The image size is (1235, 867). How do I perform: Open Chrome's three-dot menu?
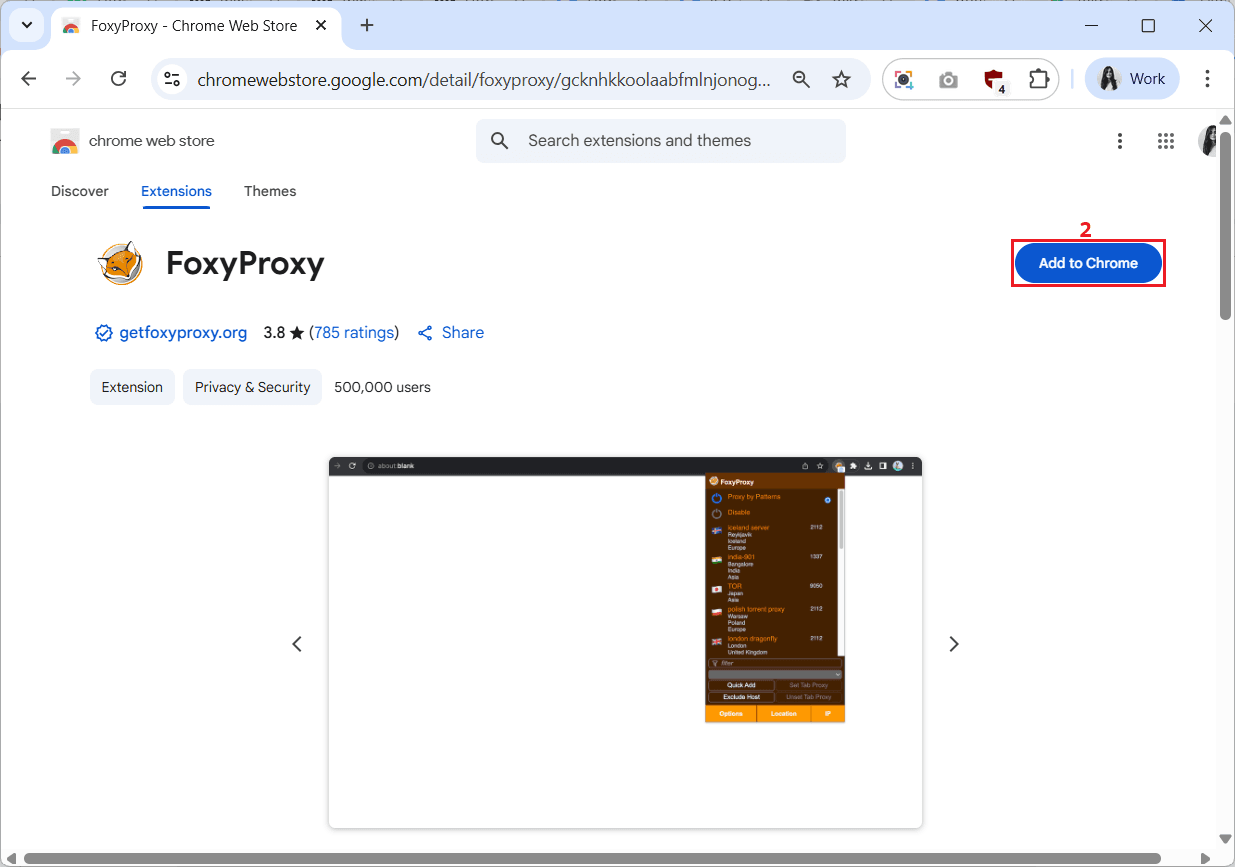1207,79
